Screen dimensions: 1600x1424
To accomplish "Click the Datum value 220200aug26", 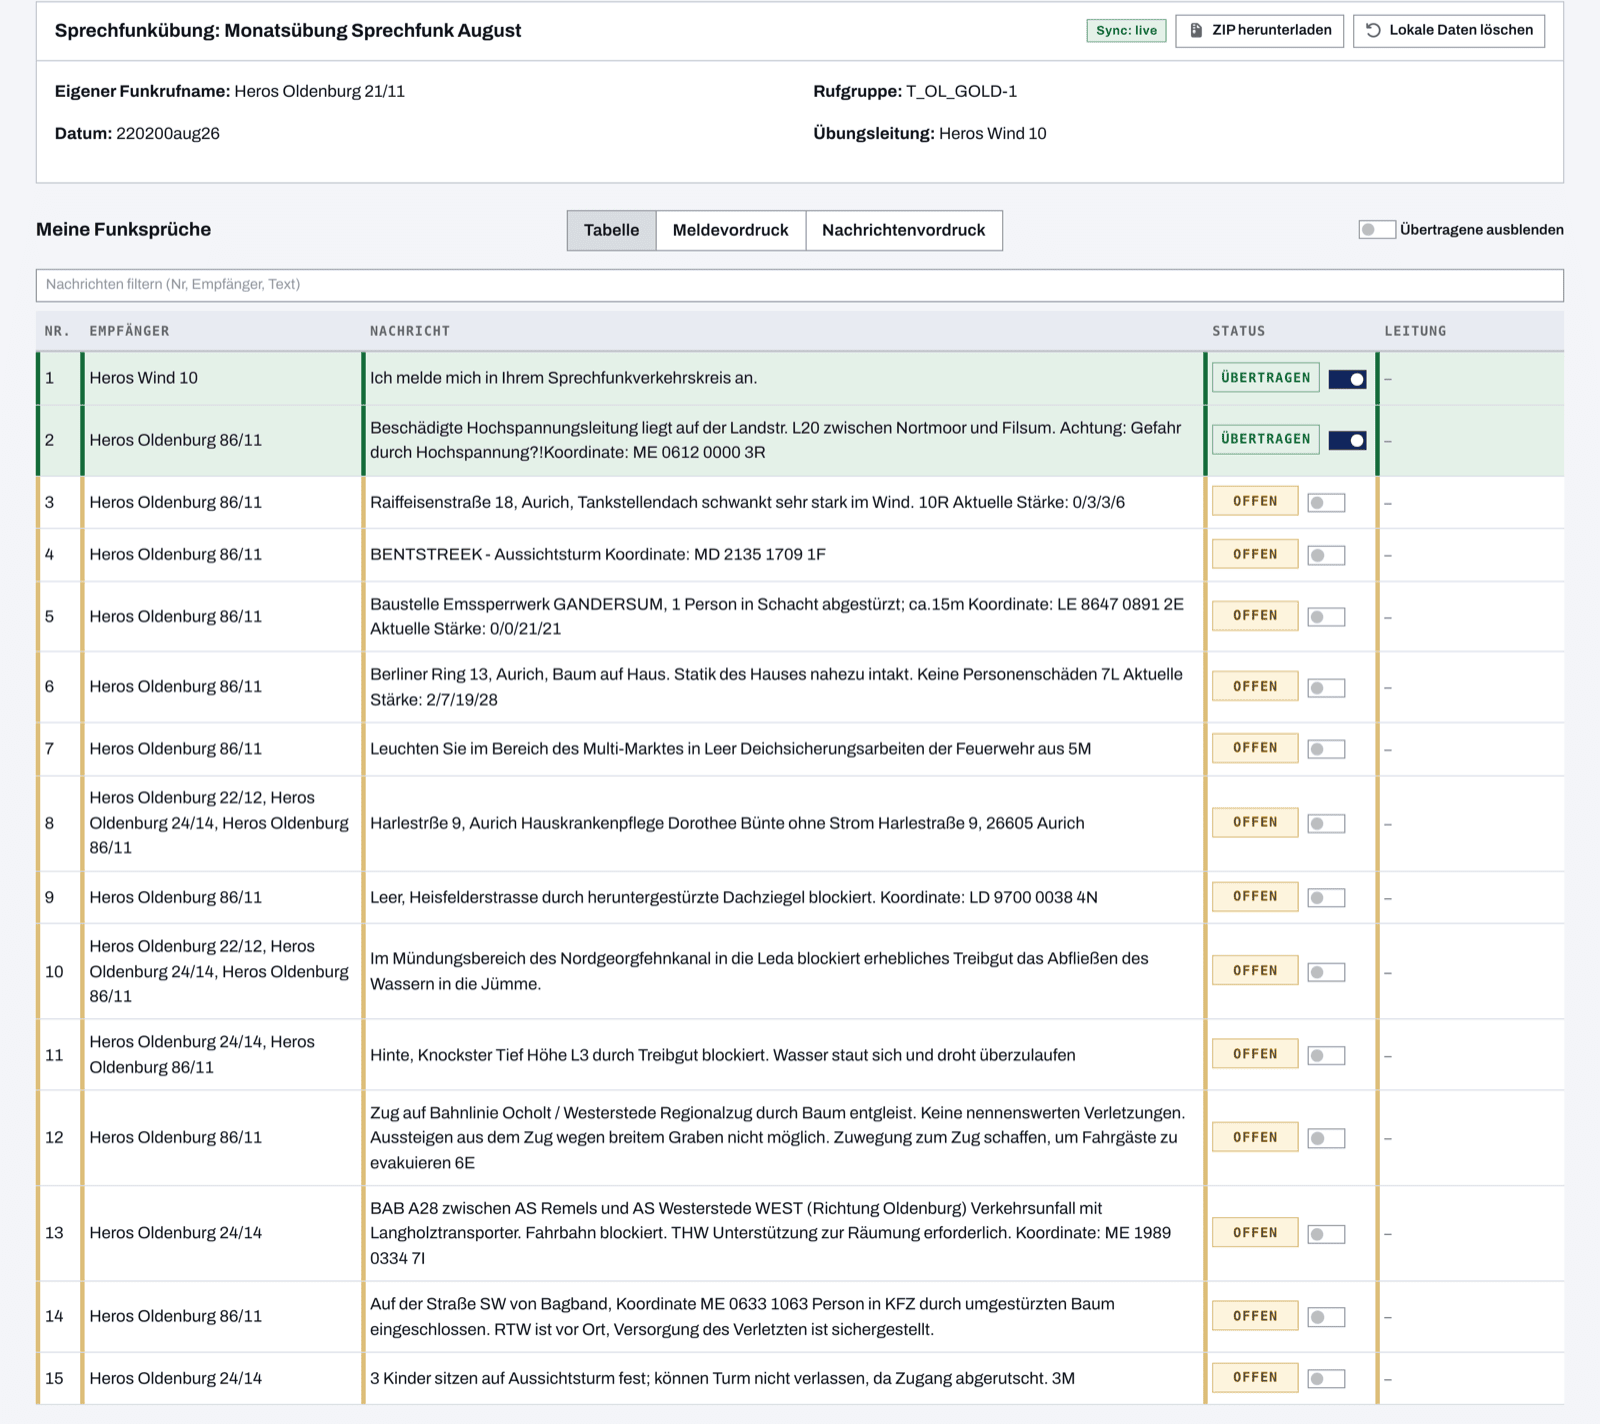I will 168,133.
